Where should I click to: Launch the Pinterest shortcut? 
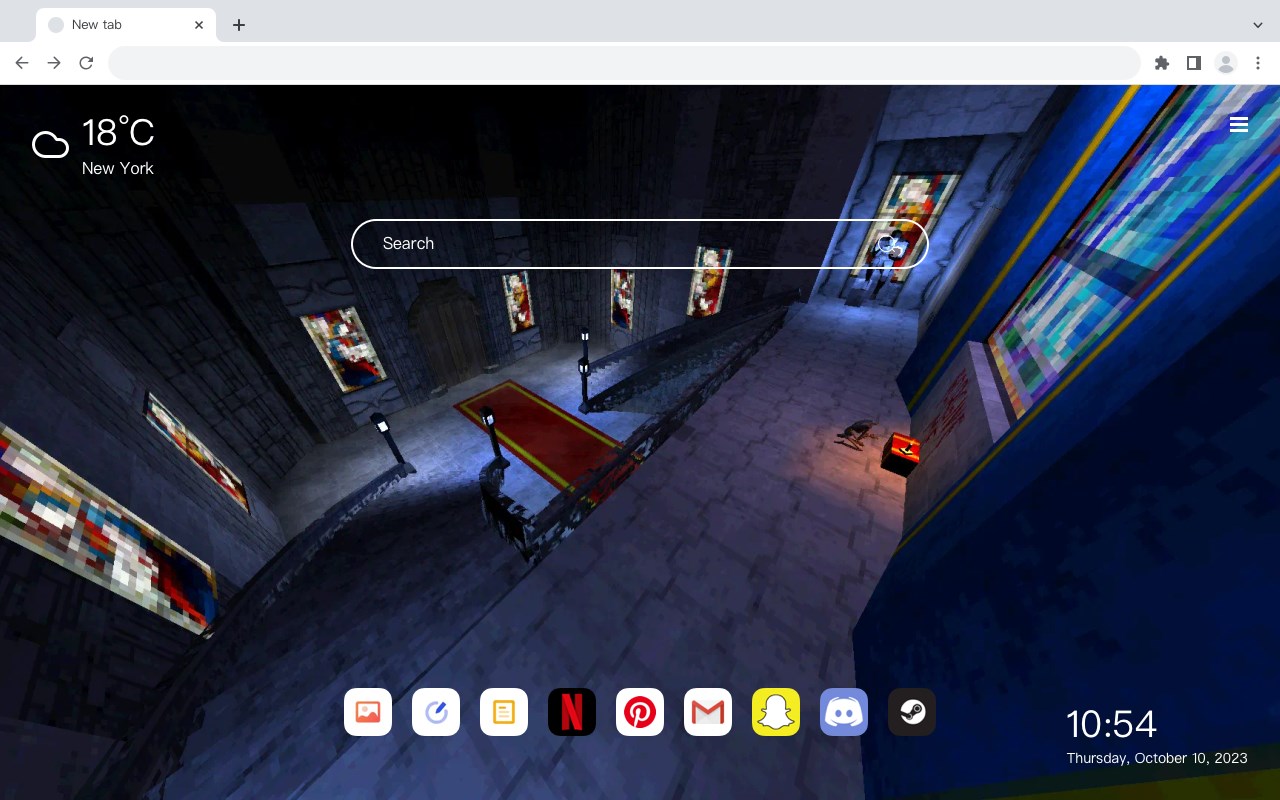point(640,712)
